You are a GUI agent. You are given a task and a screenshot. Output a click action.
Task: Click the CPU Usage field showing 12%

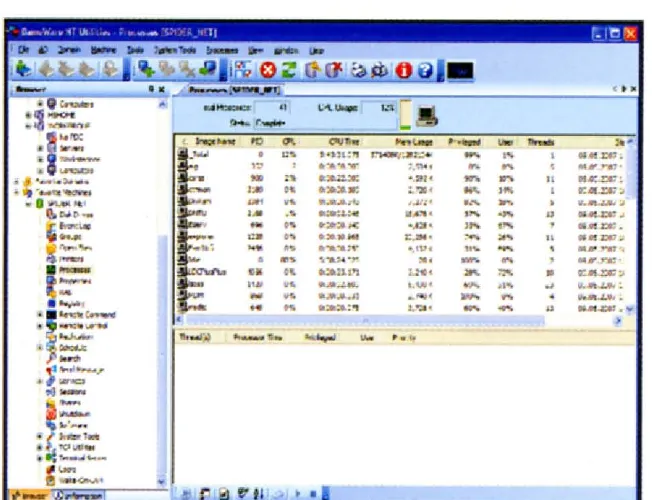pyautogui.click(x=379, y=107)
